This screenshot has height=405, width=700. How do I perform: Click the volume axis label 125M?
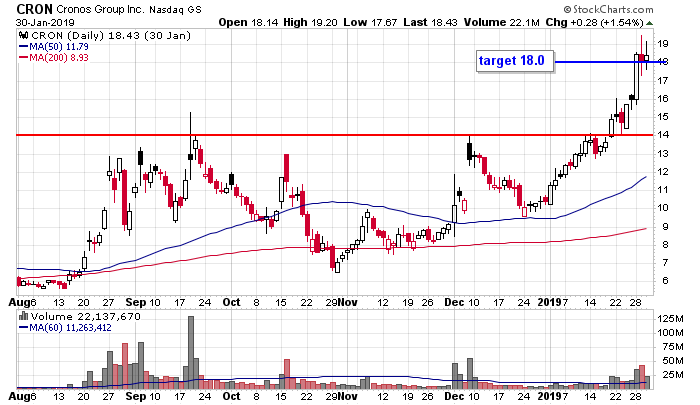[671, 319]
